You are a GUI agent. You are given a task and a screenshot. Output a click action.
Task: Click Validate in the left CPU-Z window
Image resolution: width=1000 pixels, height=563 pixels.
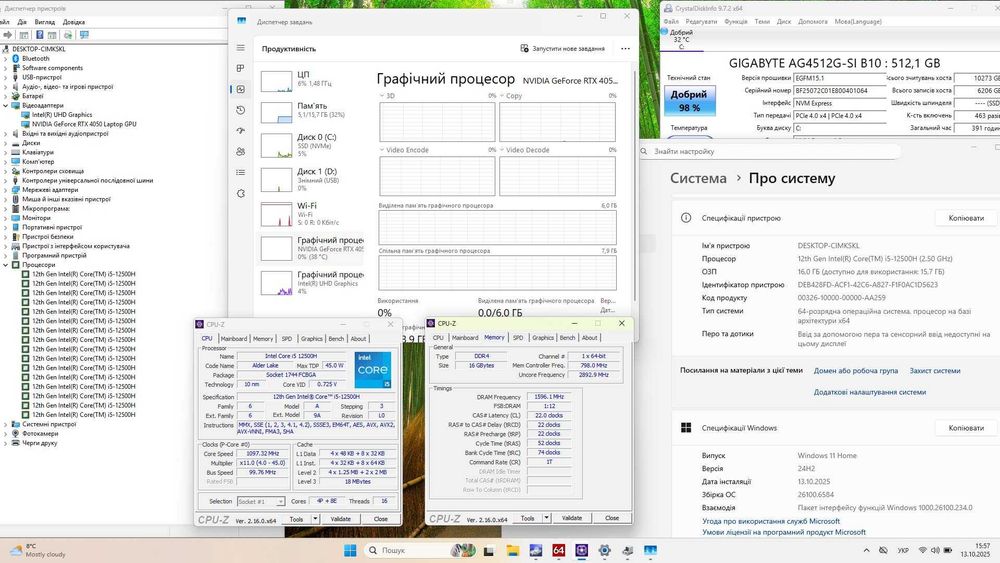click(341, 519)
